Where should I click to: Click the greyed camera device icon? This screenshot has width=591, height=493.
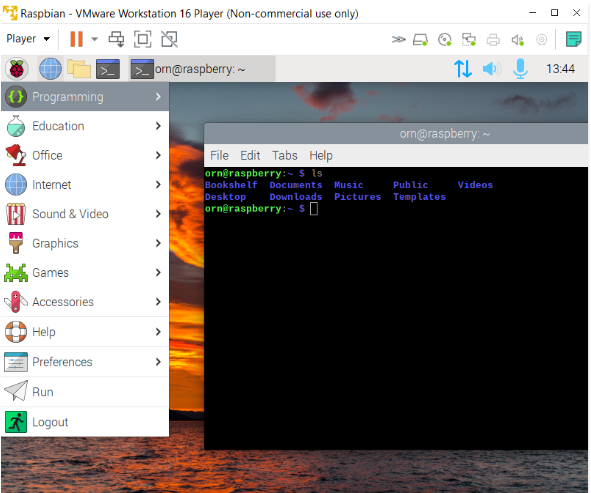(x=542, y=39)
